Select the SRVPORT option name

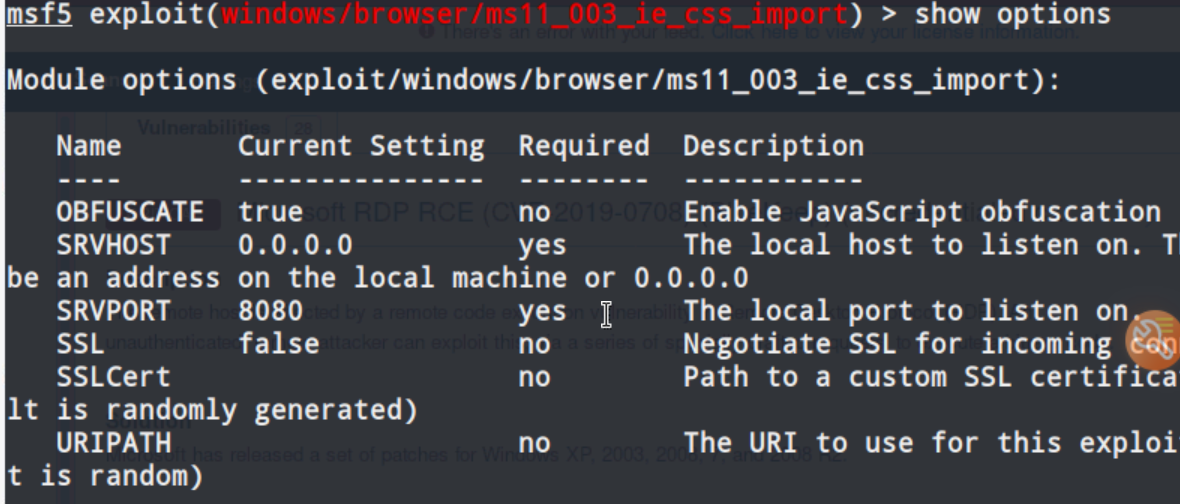tap(114, 311)
